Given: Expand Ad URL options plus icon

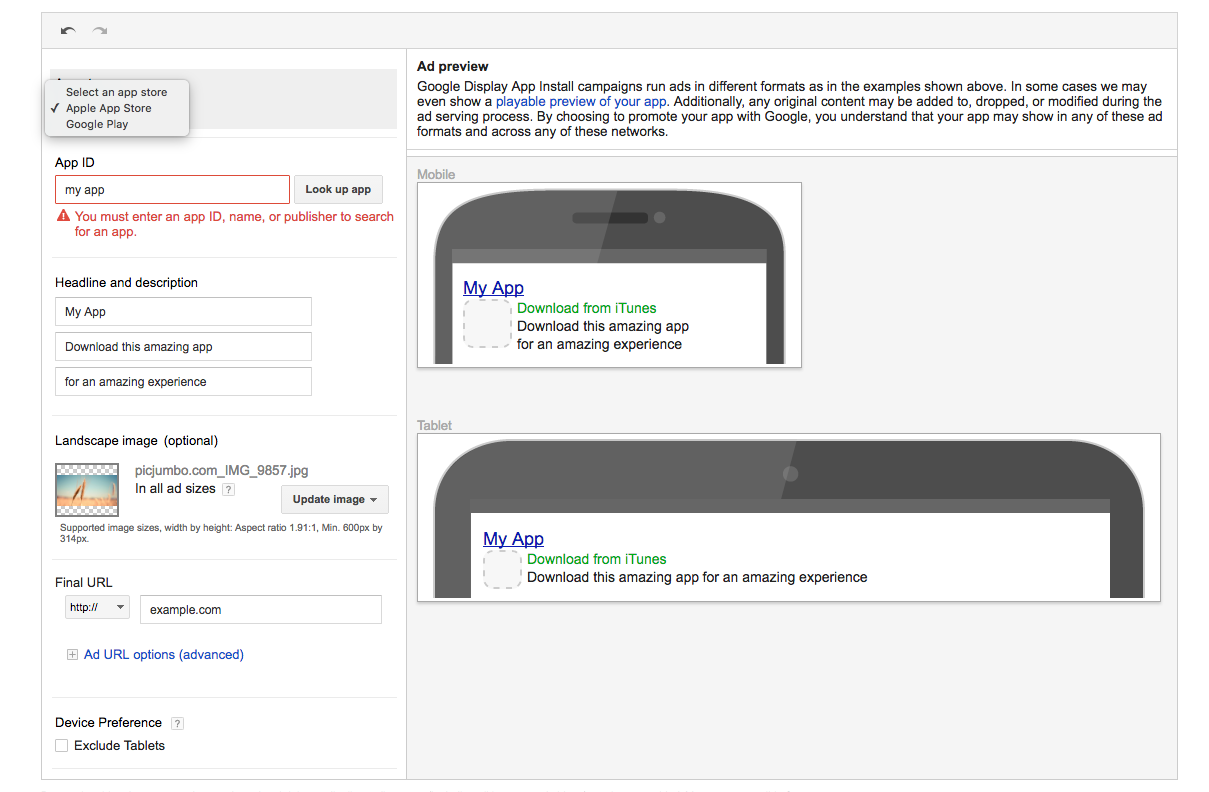Looking at the screenshot, I should (x=71, y=655).
